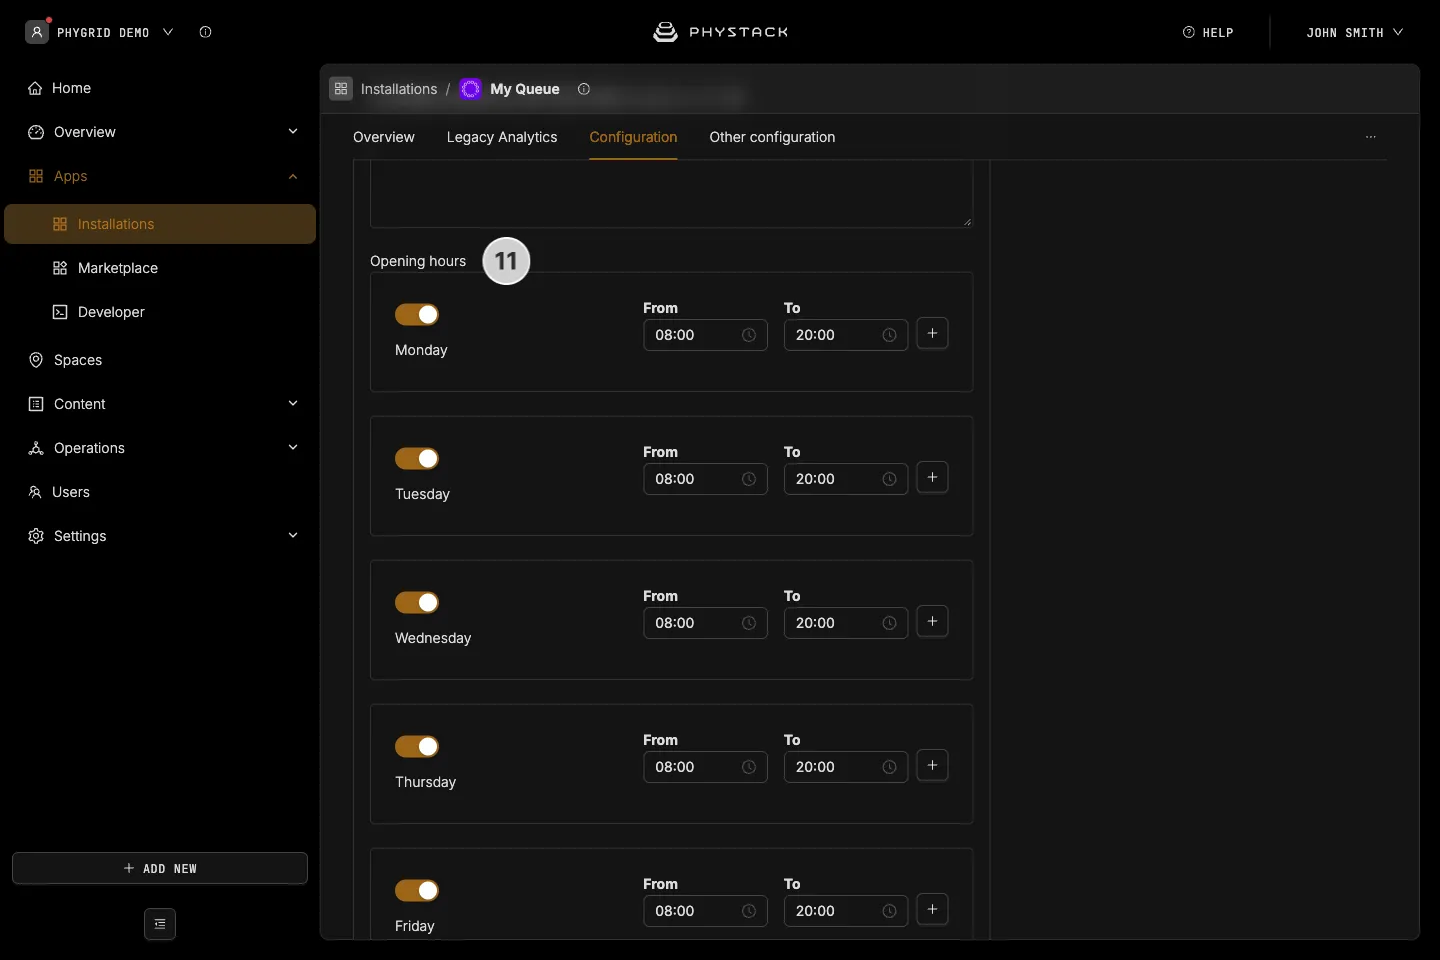Turn off Wednesday opening hours
This screenshot has width=1440, height=960.
click(x=417, y=602)
